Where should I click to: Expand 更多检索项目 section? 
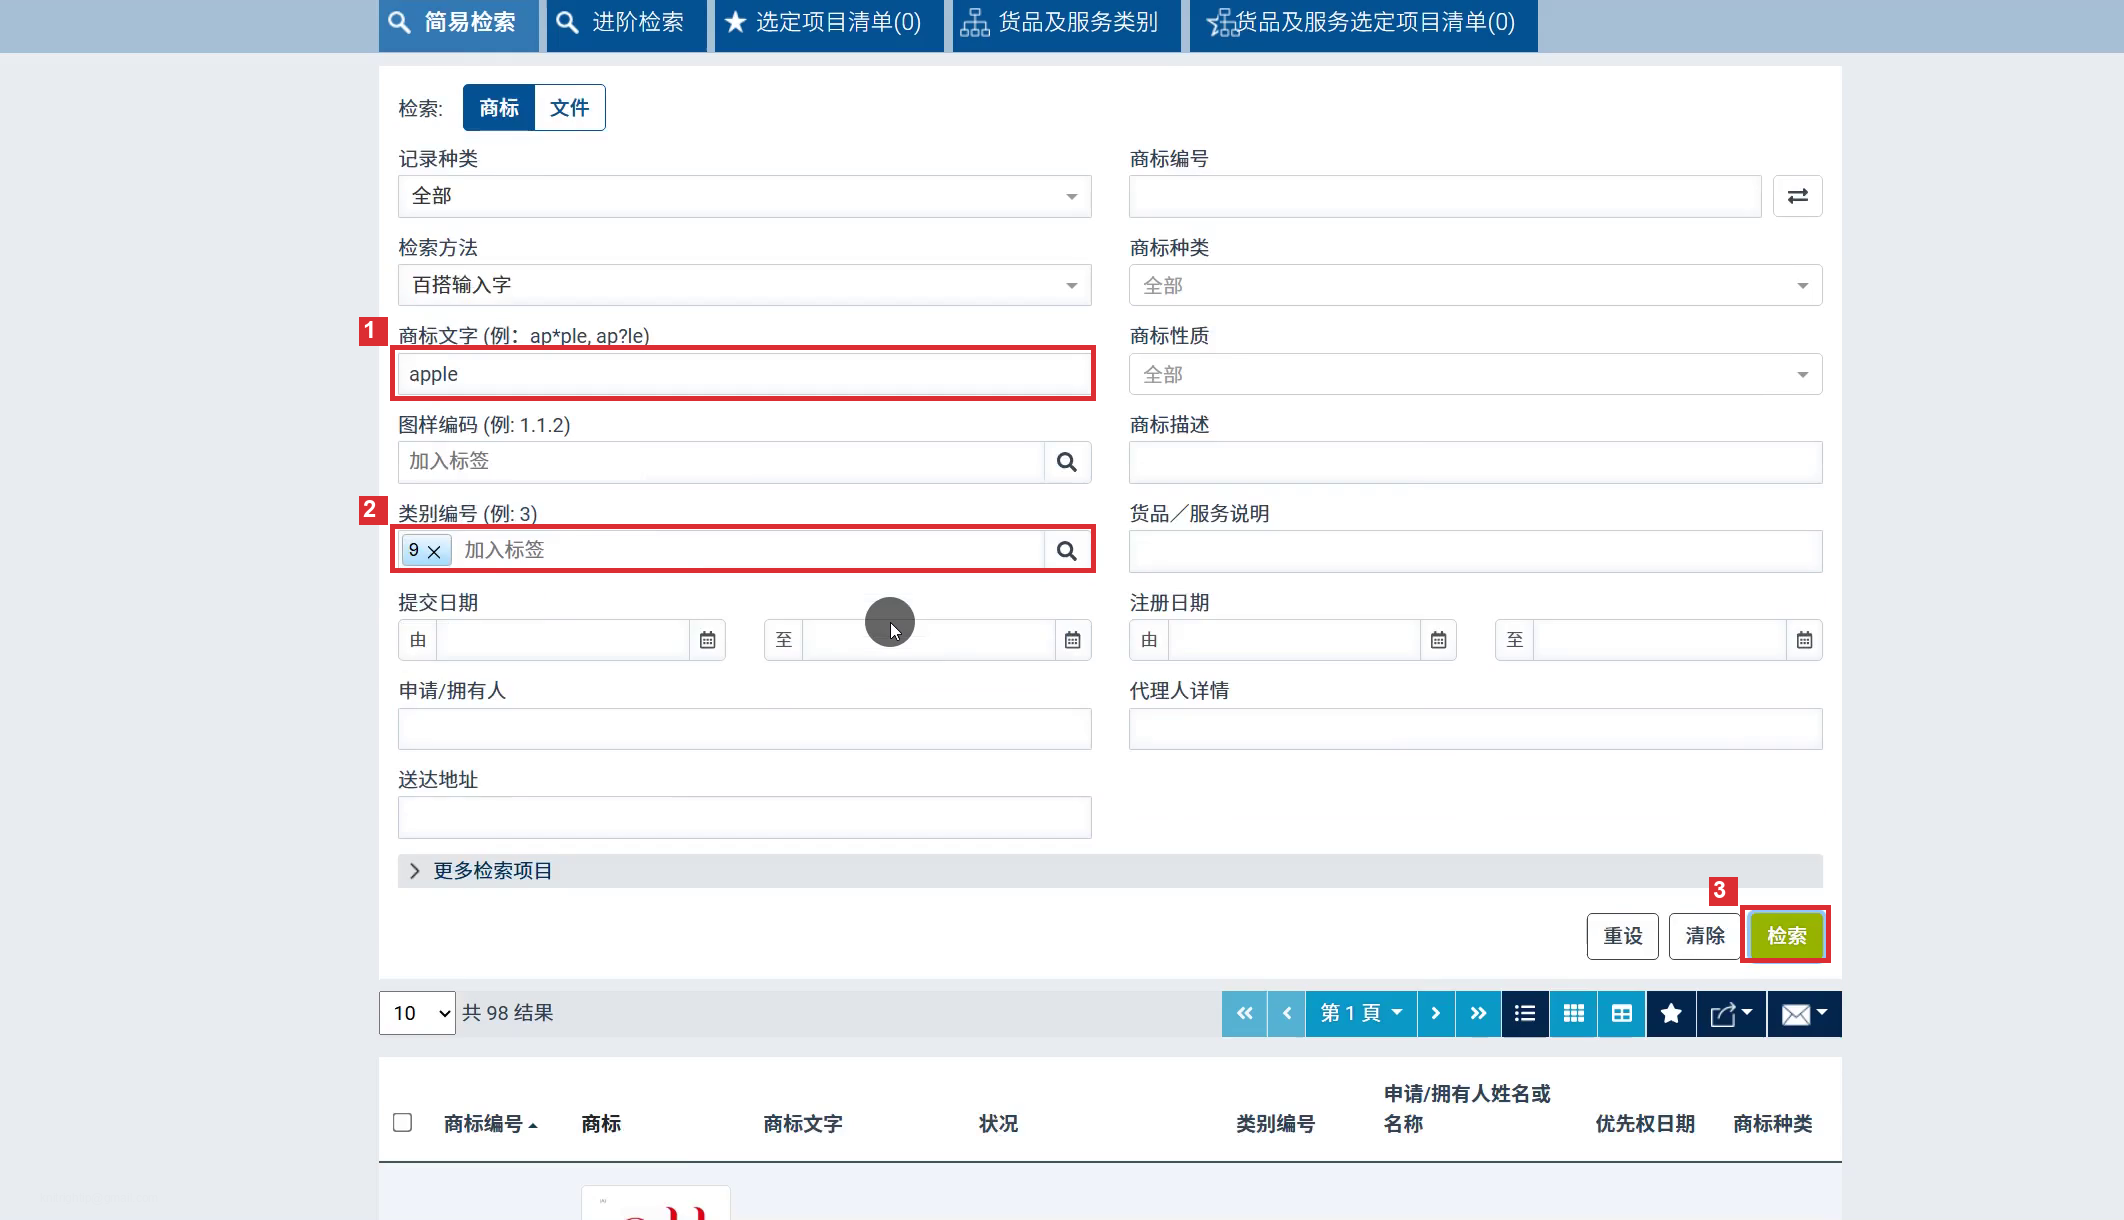tap(1110, 871)
